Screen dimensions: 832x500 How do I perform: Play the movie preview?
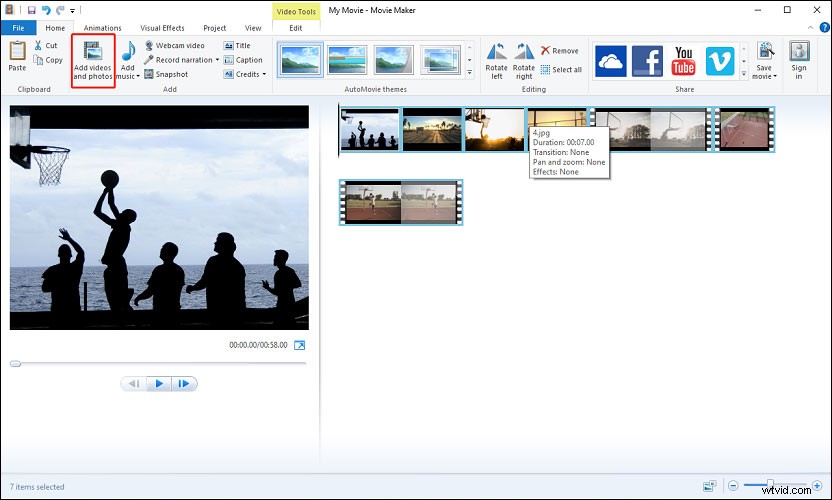point(159,383)
